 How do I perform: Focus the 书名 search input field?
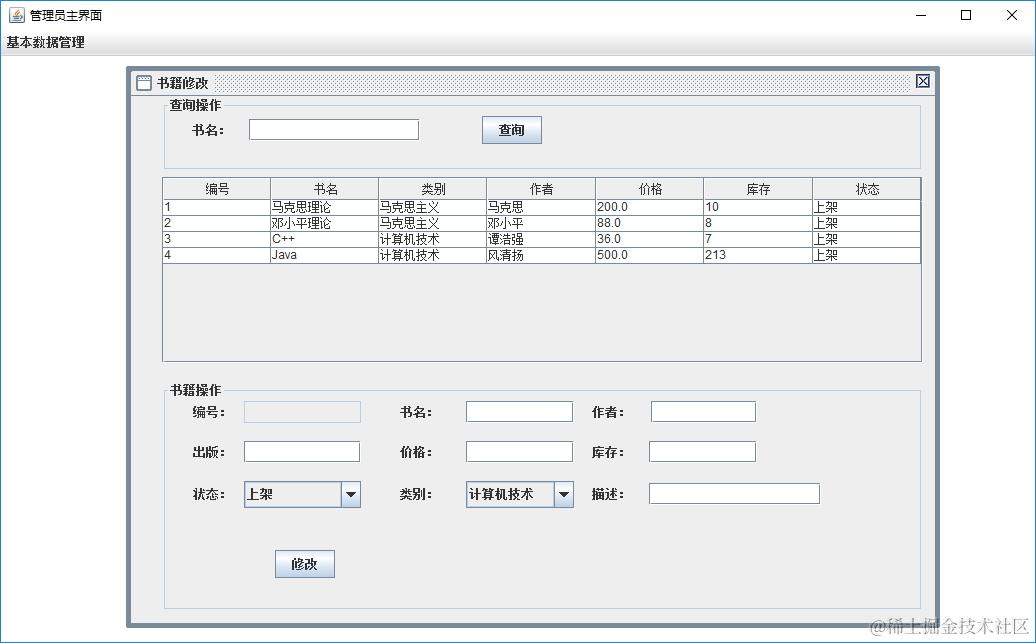pos(334,130)
